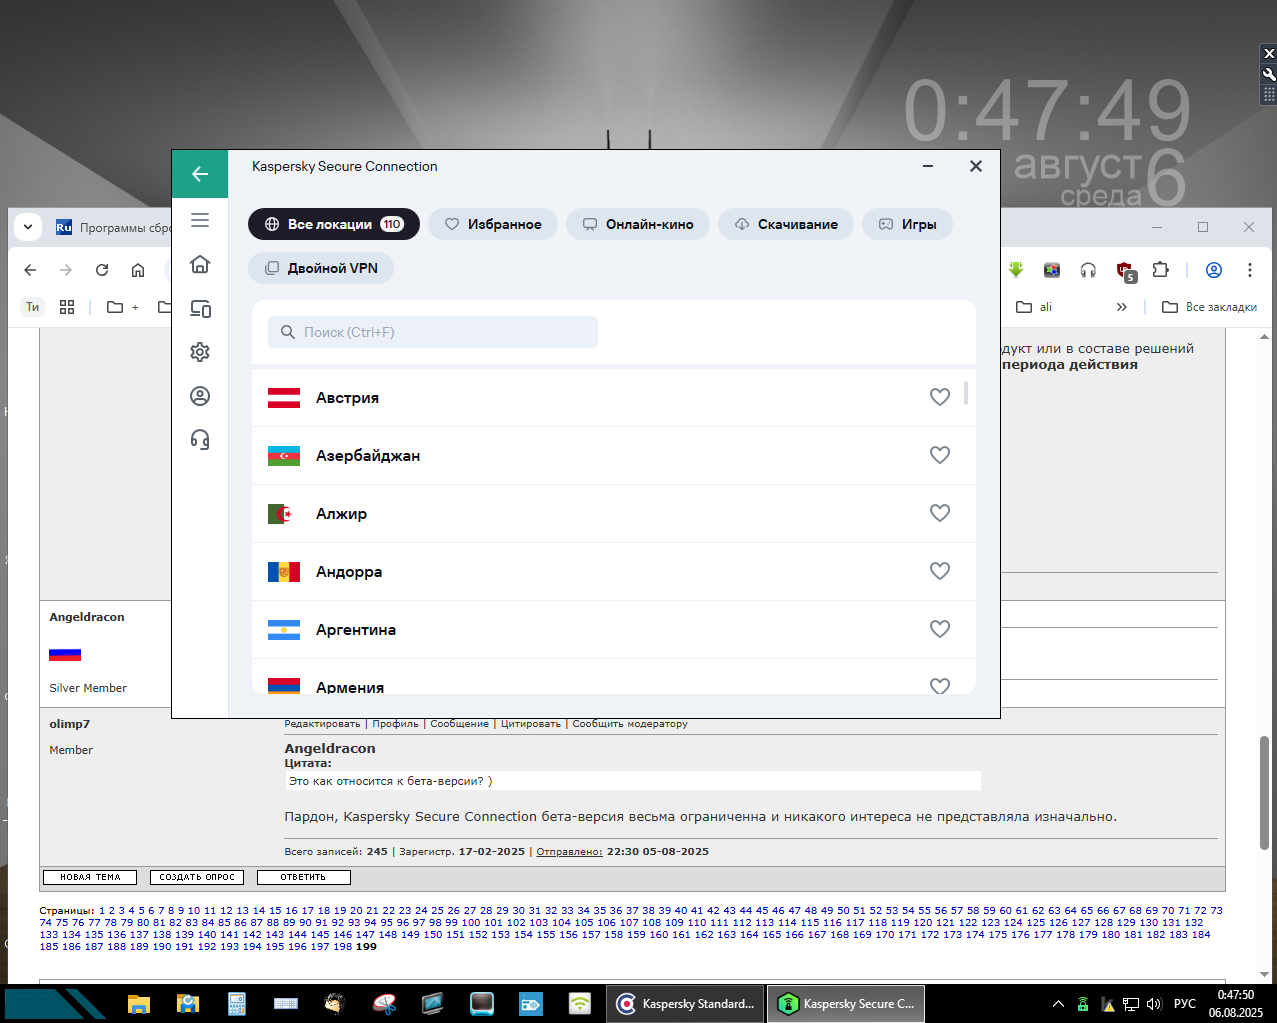Select the Двойной VPN filter tab

321,268
